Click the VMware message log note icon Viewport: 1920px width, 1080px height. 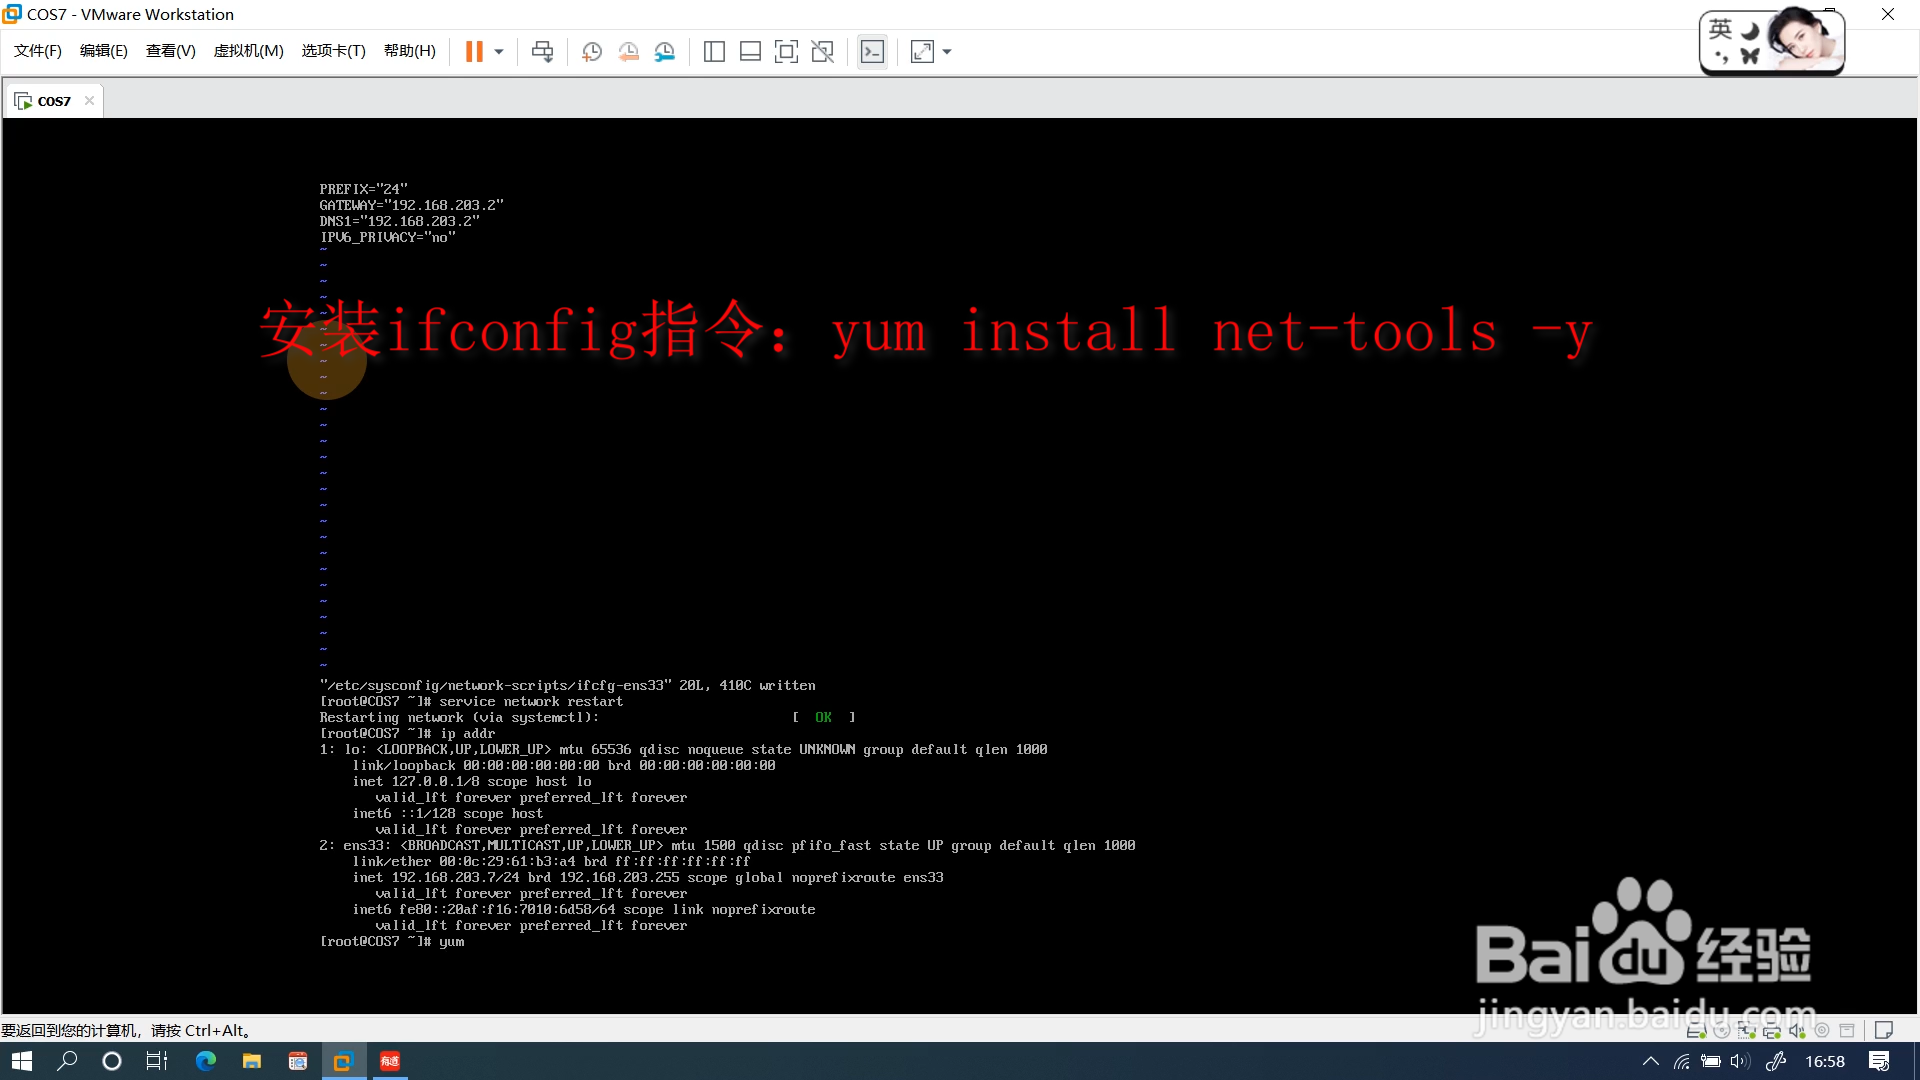point(1883,1030)
